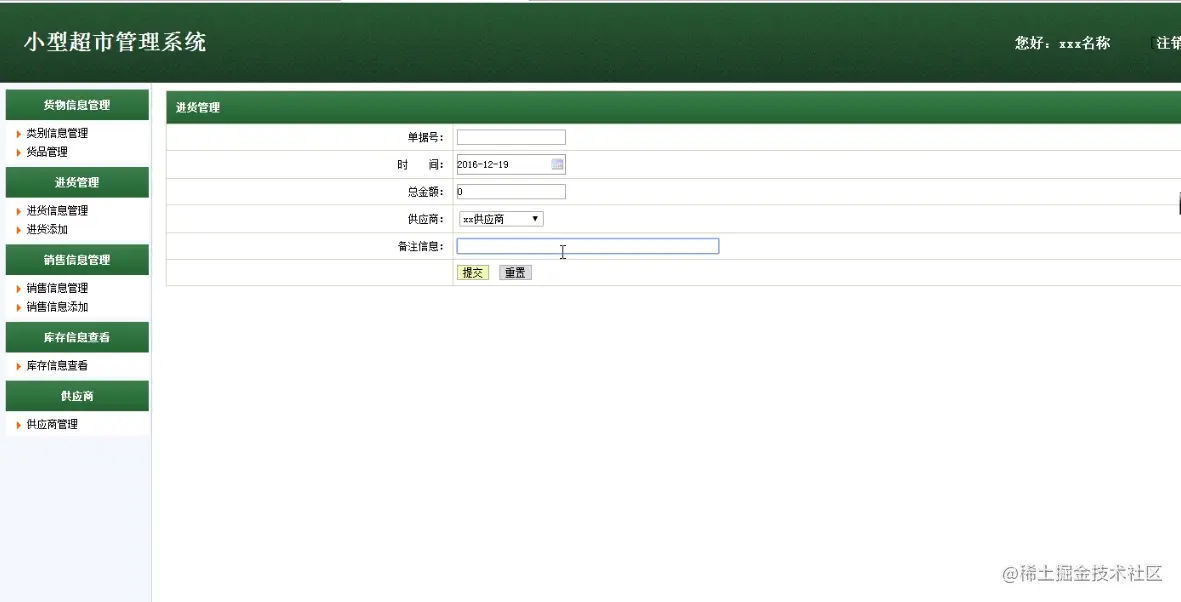Open 进货信息管理 sidebar link
The width and height of the screenshot is (1181, 602).
pyautogui.click(x=57, y=211)
